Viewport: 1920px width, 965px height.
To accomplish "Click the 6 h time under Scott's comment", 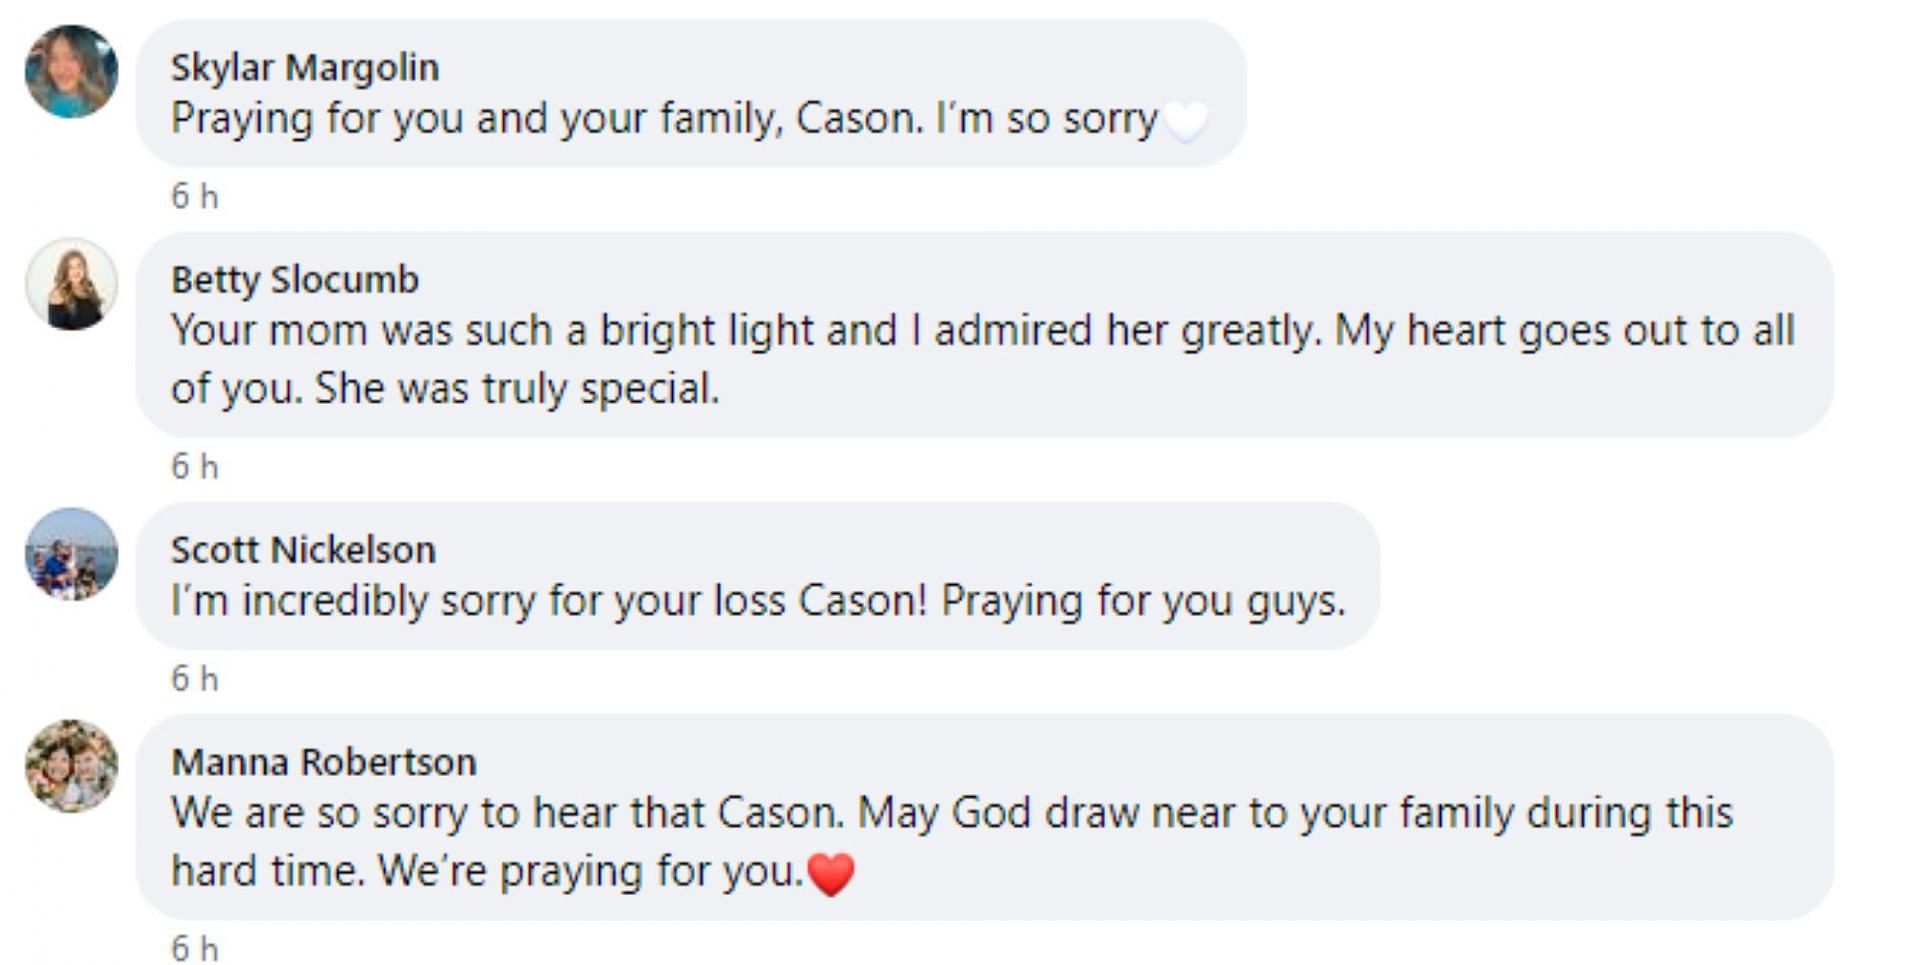I will point(194,679).
